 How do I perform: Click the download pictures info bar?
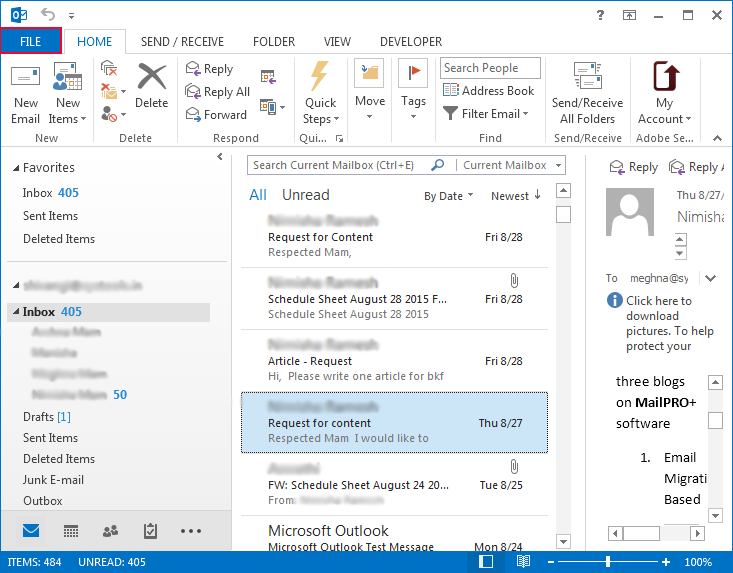pos(661,323)
